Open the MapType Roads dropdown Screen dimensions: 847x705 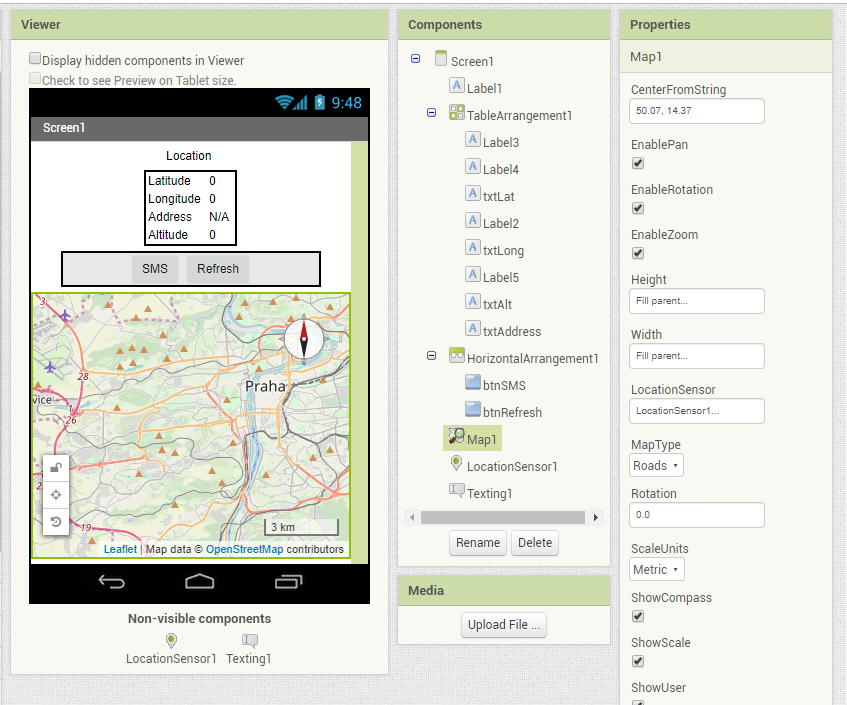(655, 465)
